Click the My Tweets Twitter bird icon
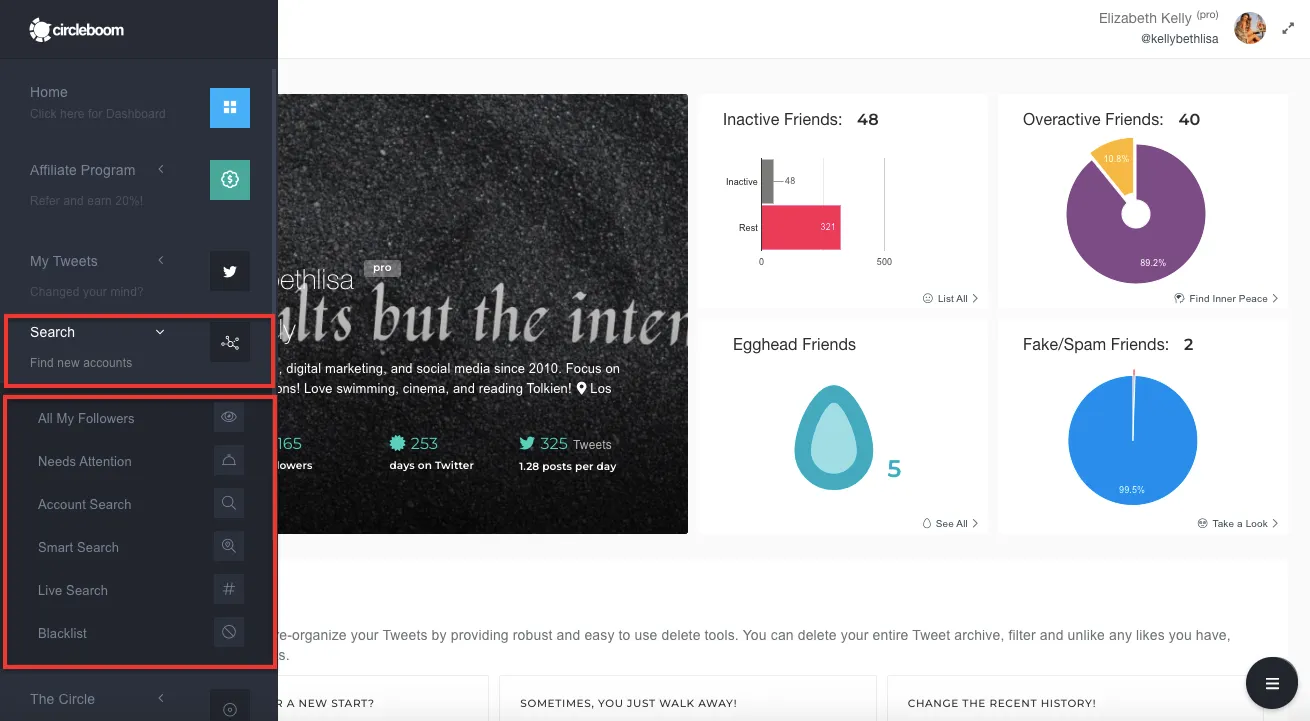 (x=230, y=271)
